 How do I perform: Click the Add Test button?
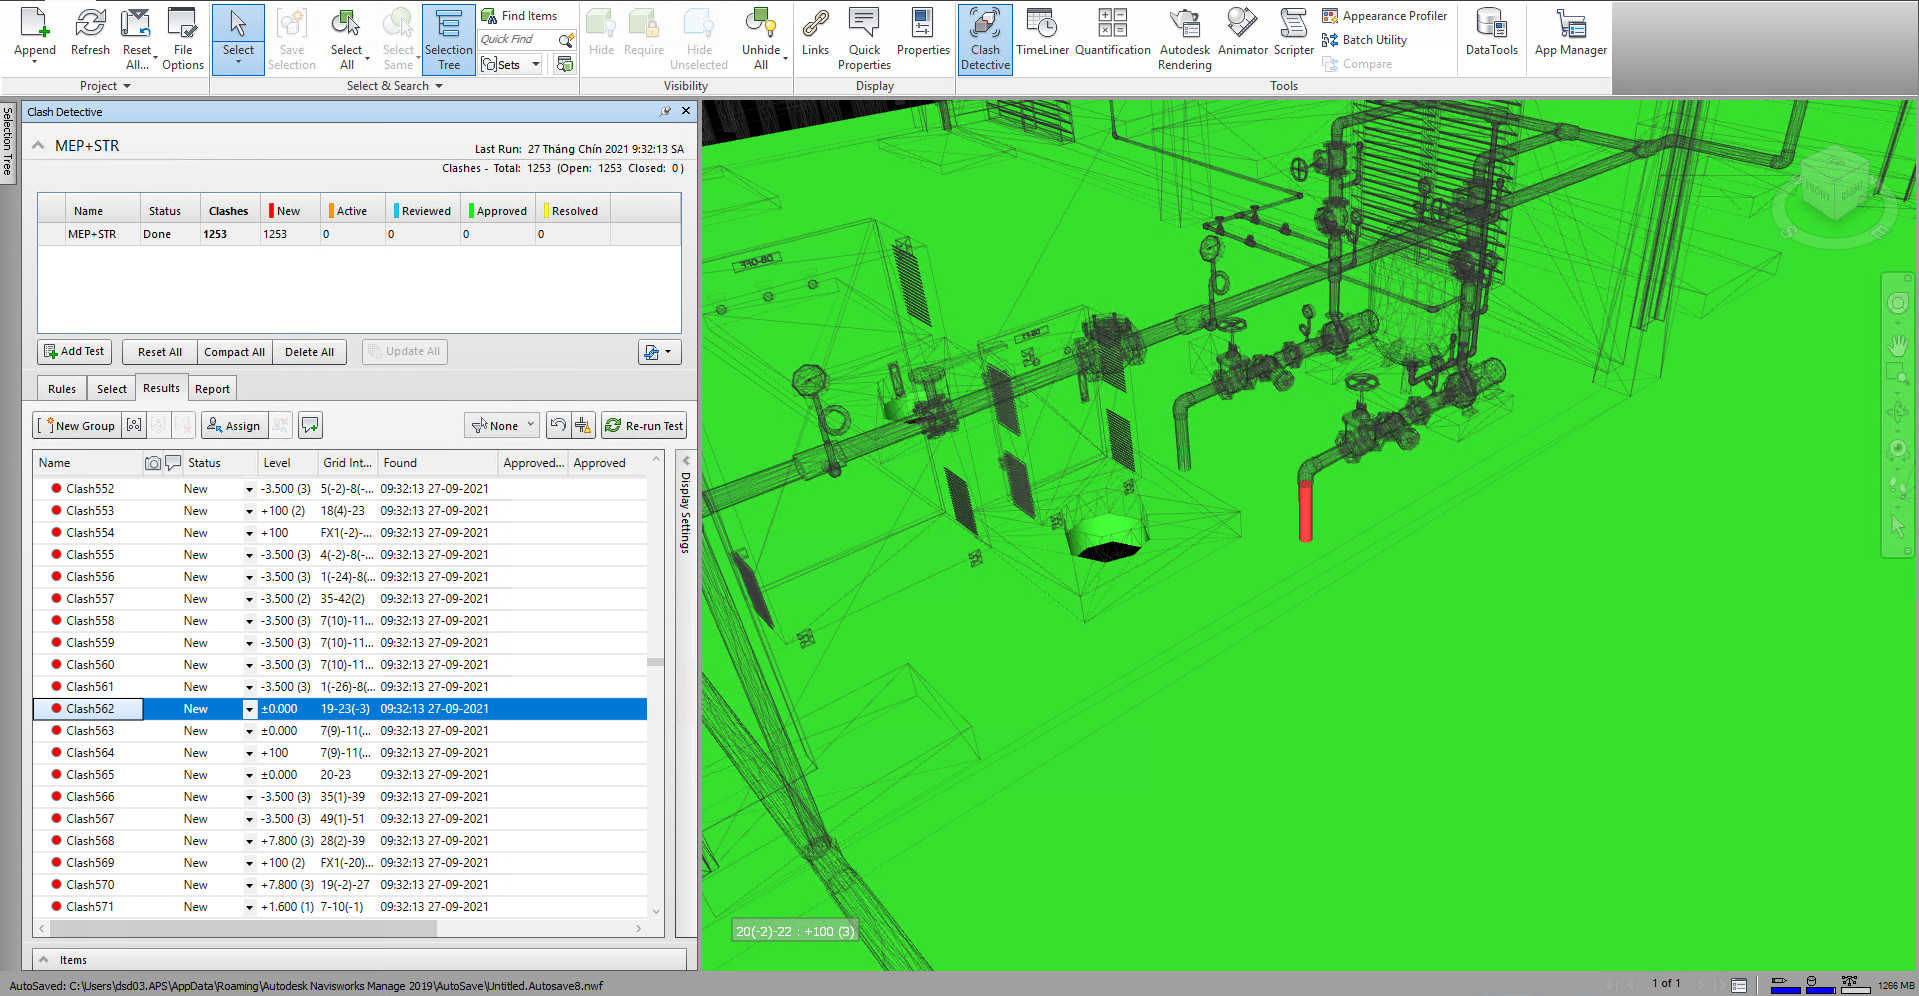[74, 352]
